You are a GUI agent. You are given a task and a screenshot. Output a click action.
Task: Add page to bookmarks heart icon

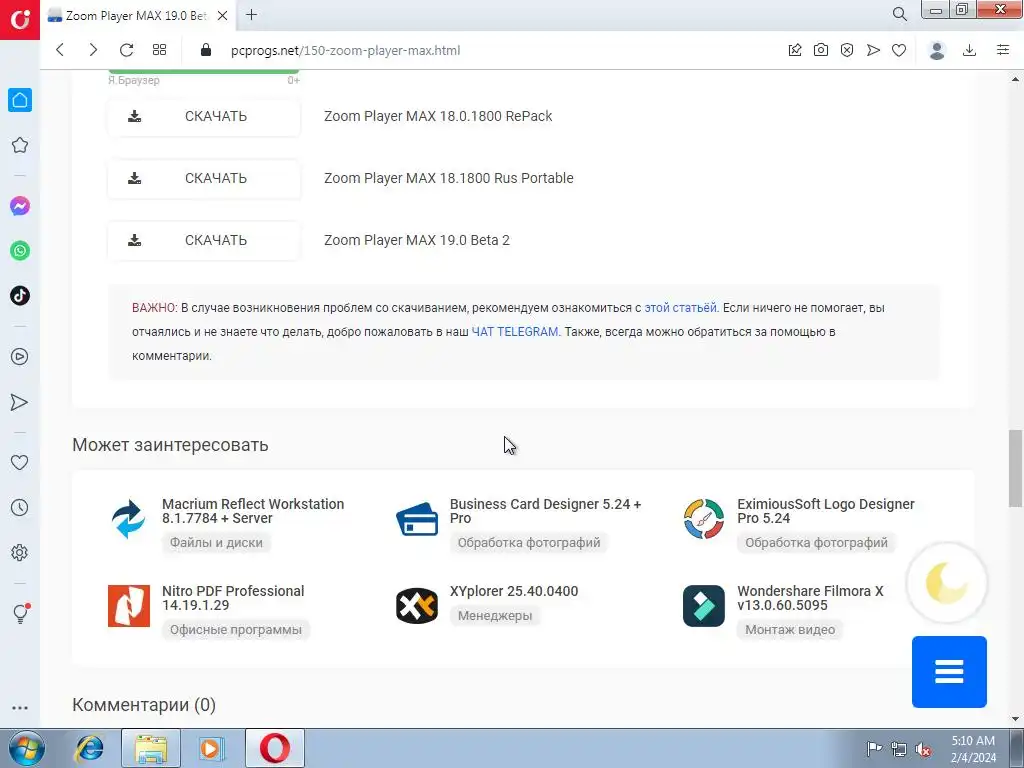(x=899, y=50)
